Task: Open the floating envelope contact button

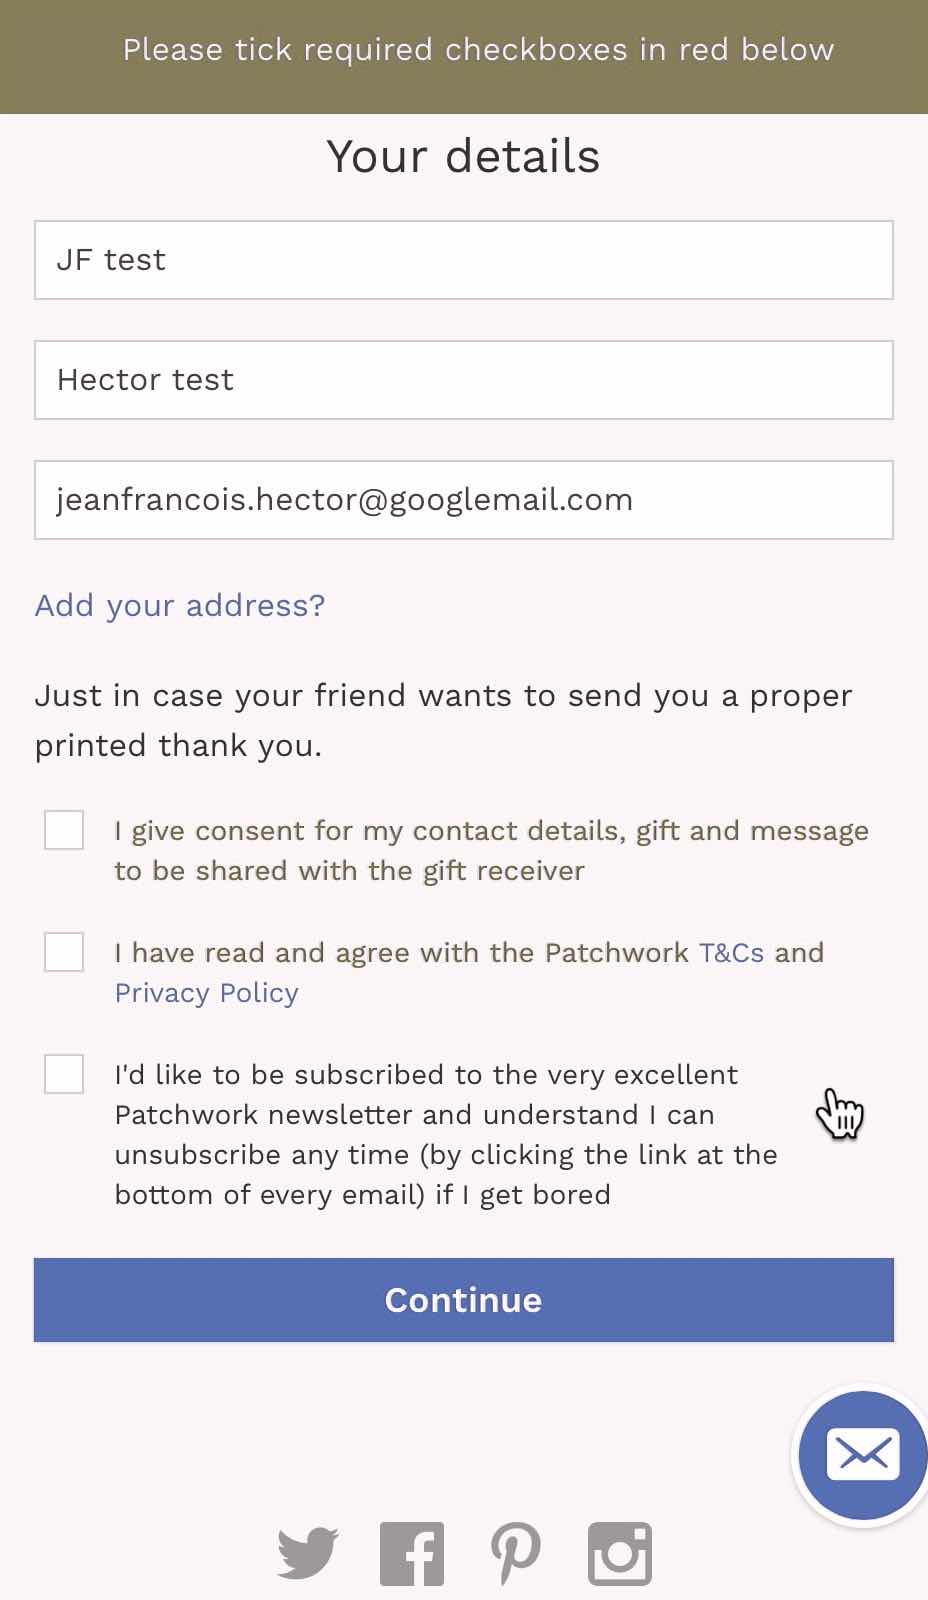Action: point(863,1455)
